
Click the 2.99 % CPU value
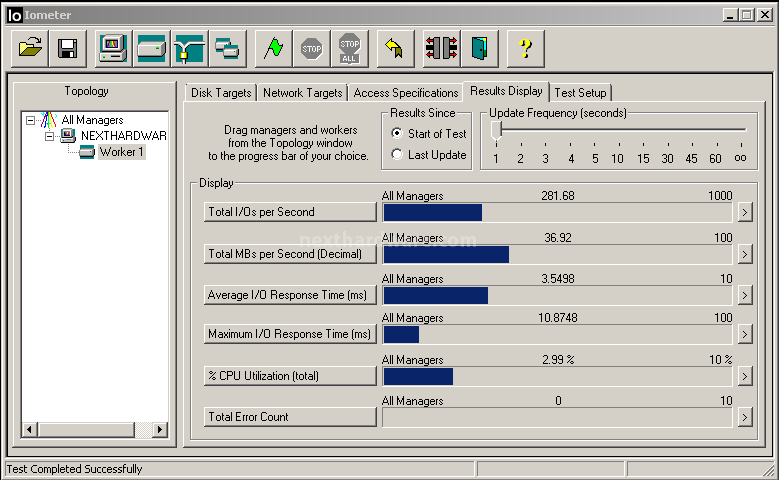pyautogui.click(x=558, y=360)
